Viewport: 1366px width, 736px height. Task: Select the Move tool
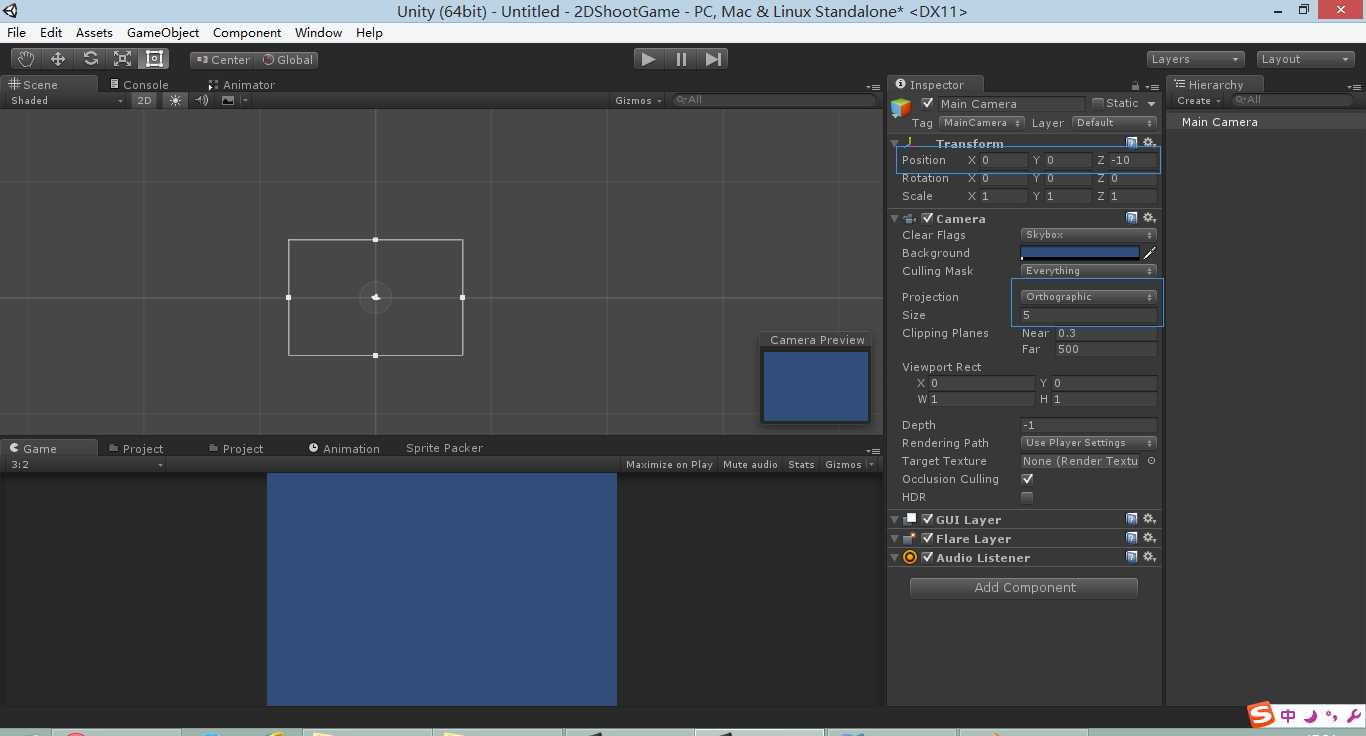(x=57, y=59)
